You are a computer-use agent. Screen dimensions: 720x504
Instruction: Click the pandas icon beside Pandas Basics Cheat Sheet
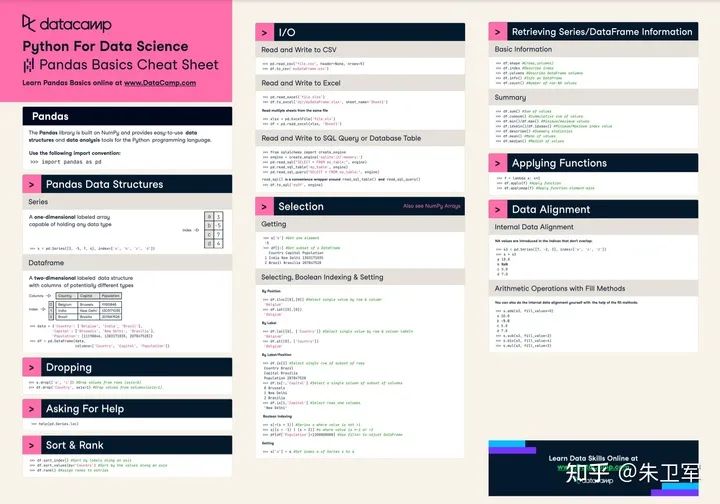click(28, 65)
